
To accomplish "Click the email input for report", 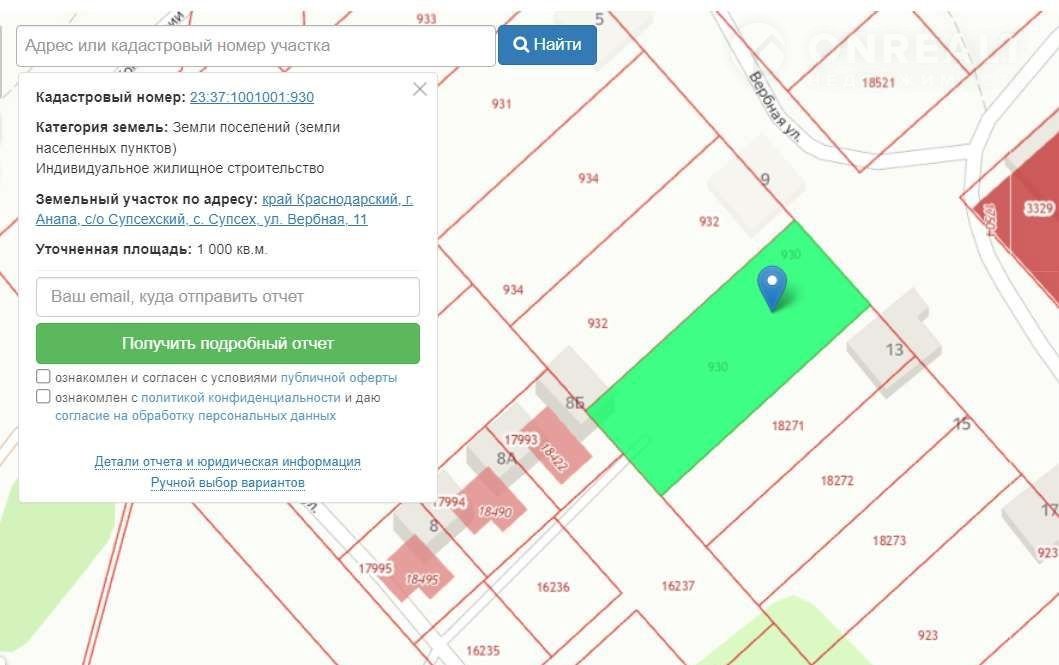I will click(228, 297).
